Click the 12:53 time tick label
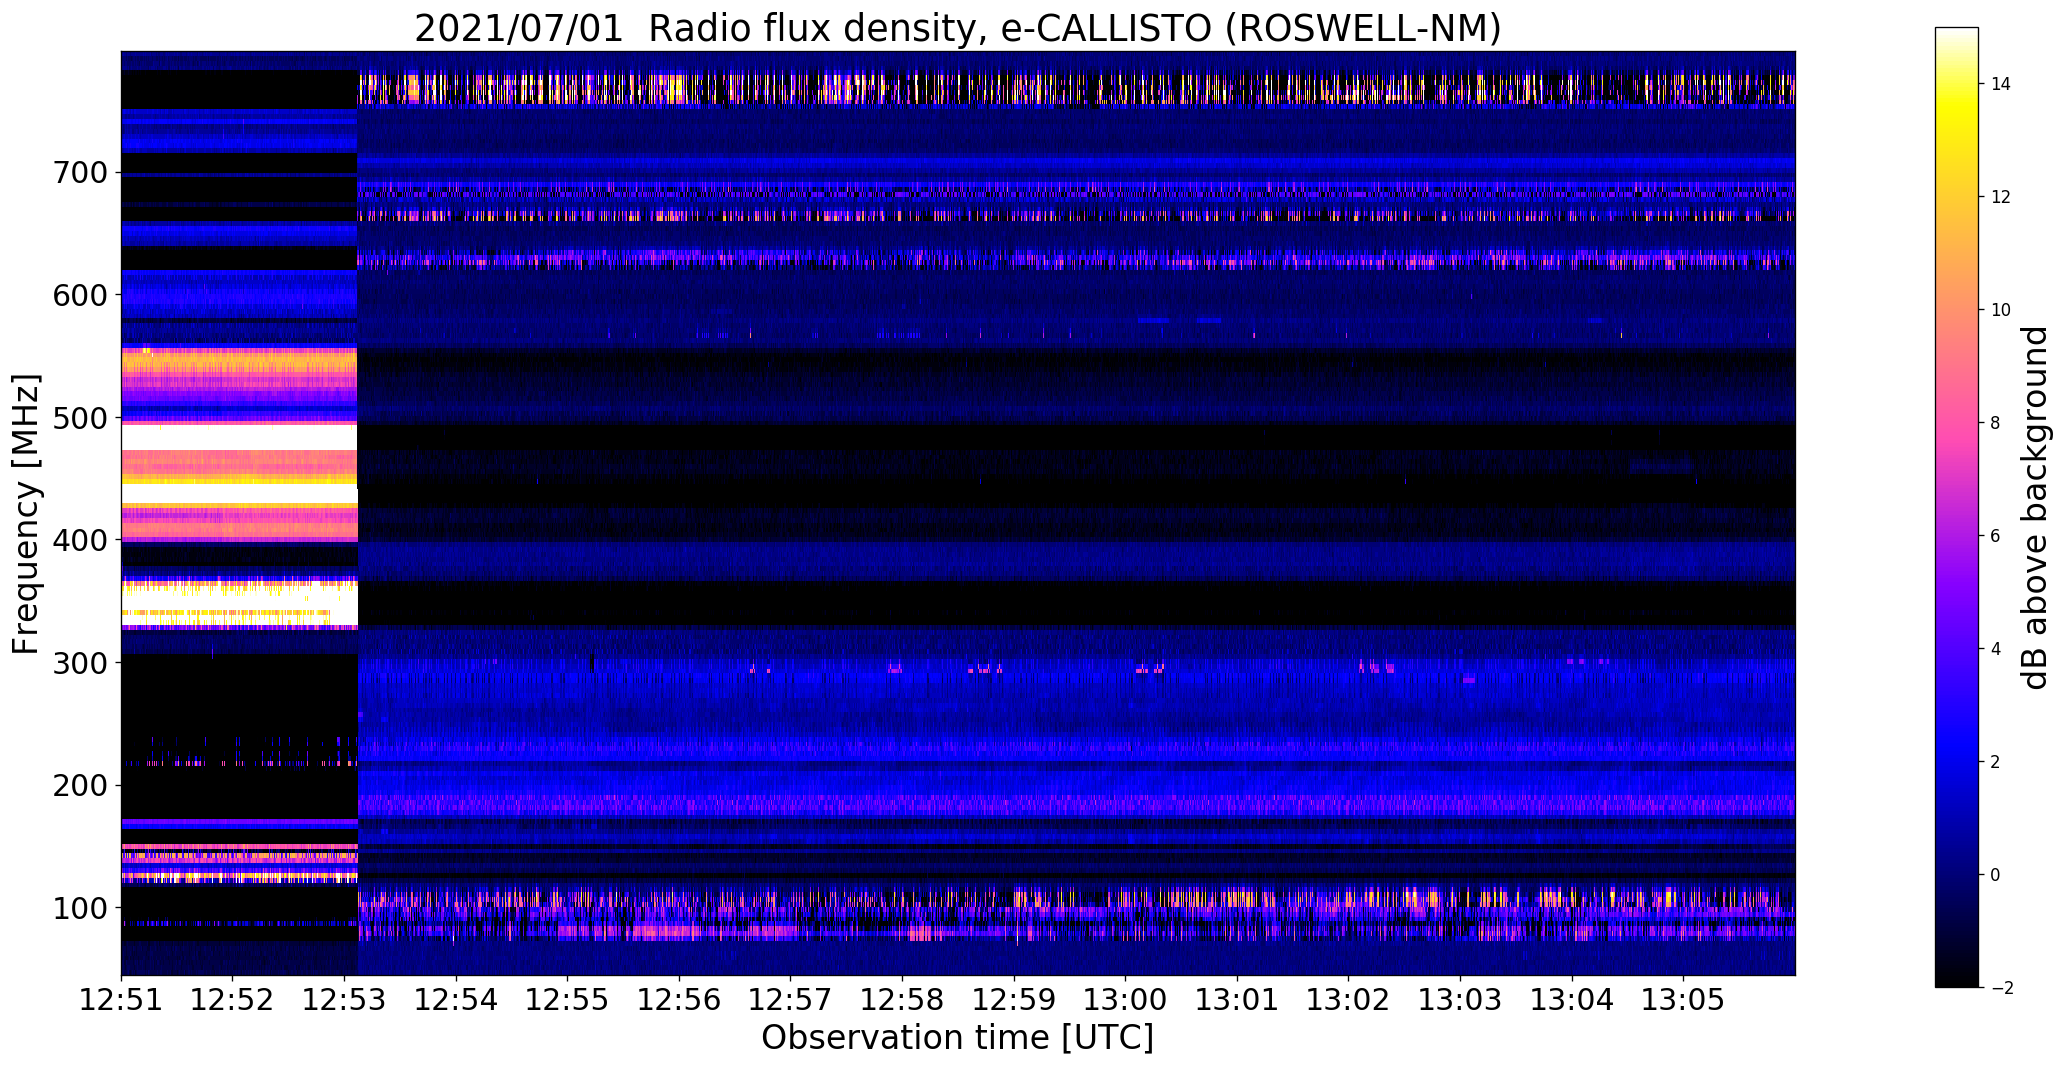Screen dimensions: 2066x1067 click(345, 1001)
